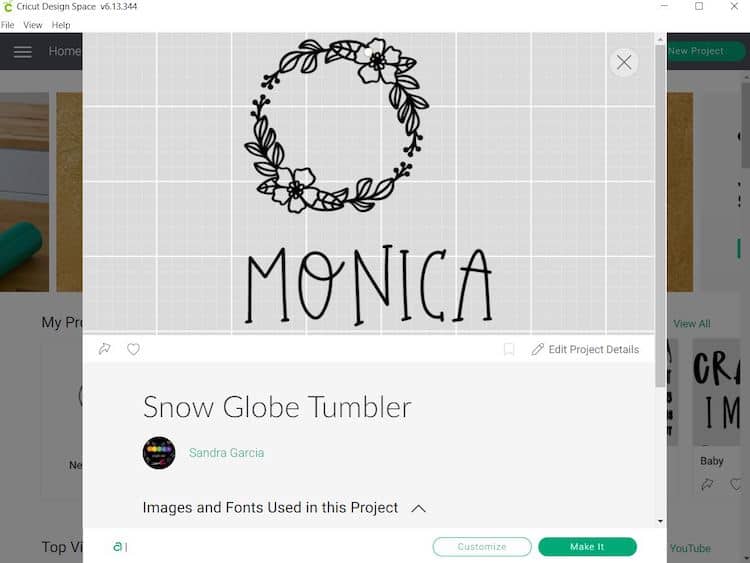Open the File menu

point(7,25)
